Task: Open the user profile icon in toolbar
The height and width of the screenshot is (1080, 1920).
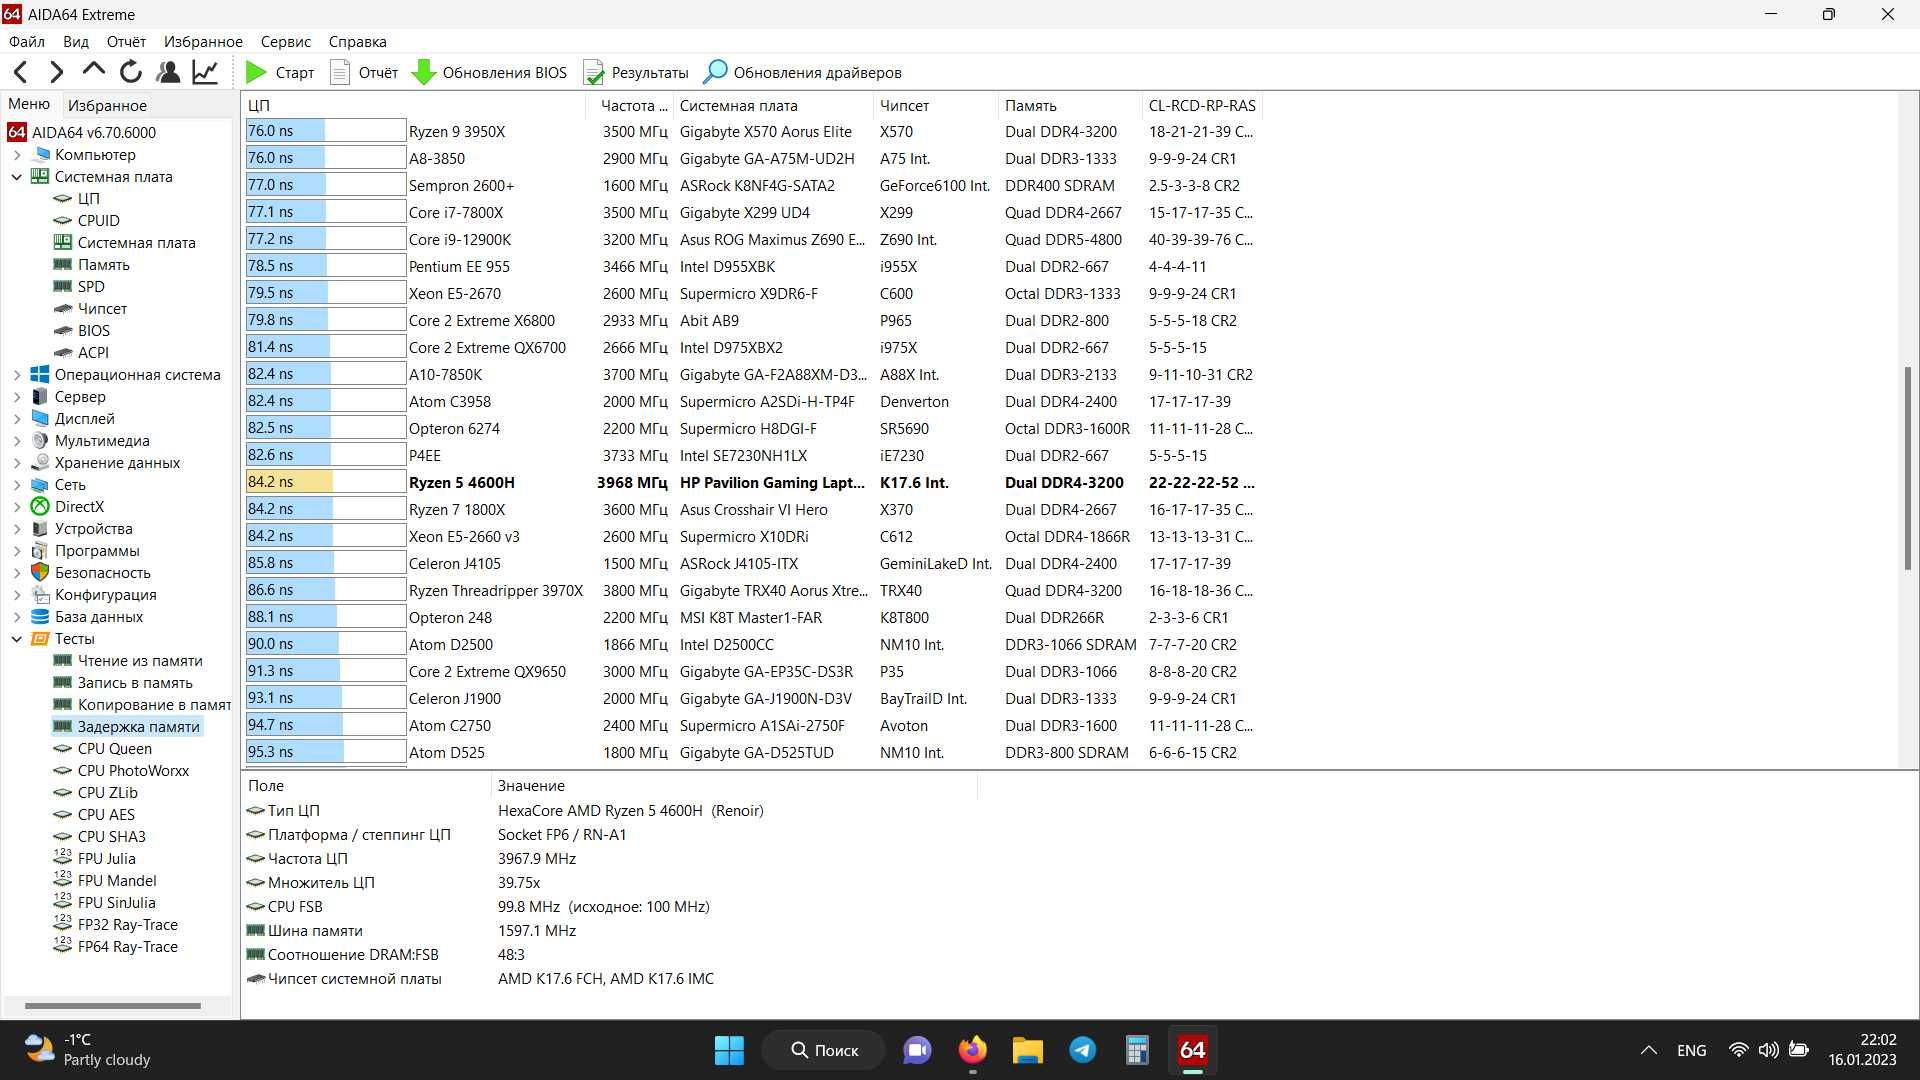Action: point(168,72)
